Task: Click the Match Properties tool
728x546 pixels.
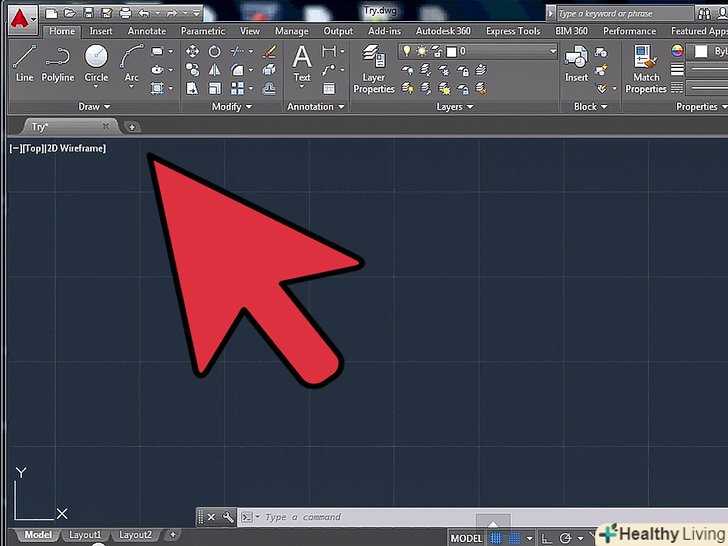Action: pyautogui.click(x=646, y=68)
